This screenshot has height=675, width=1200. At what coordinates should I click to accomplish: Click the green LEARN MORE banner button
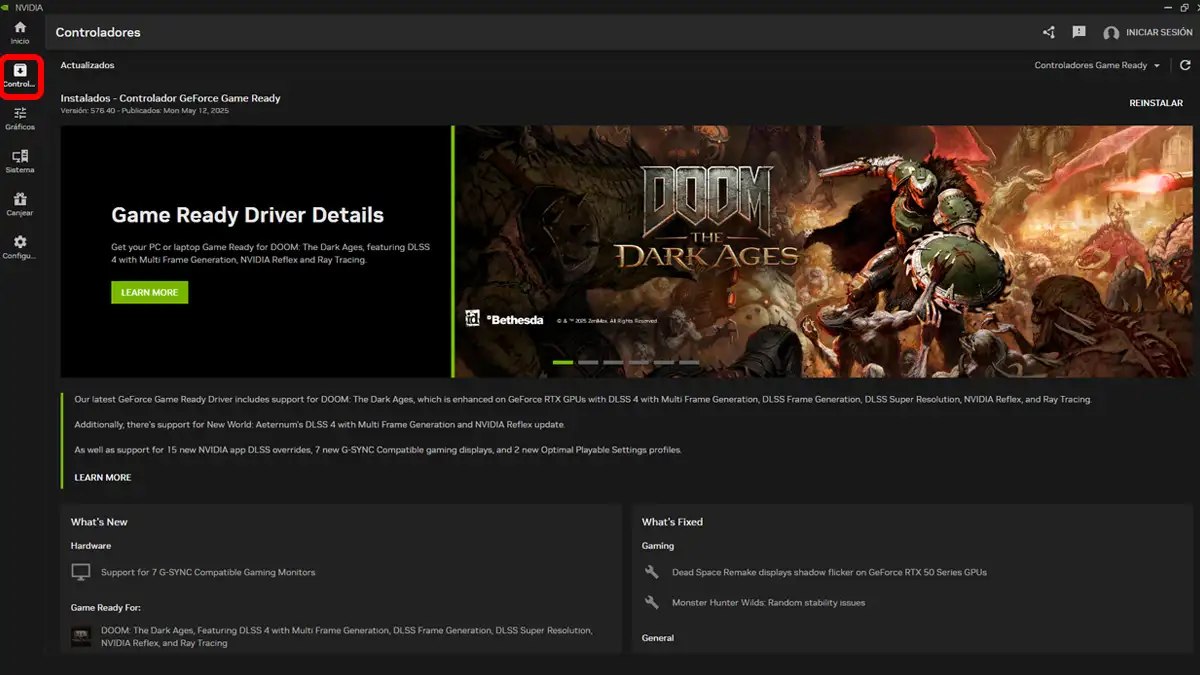click(x=149, y=292)
